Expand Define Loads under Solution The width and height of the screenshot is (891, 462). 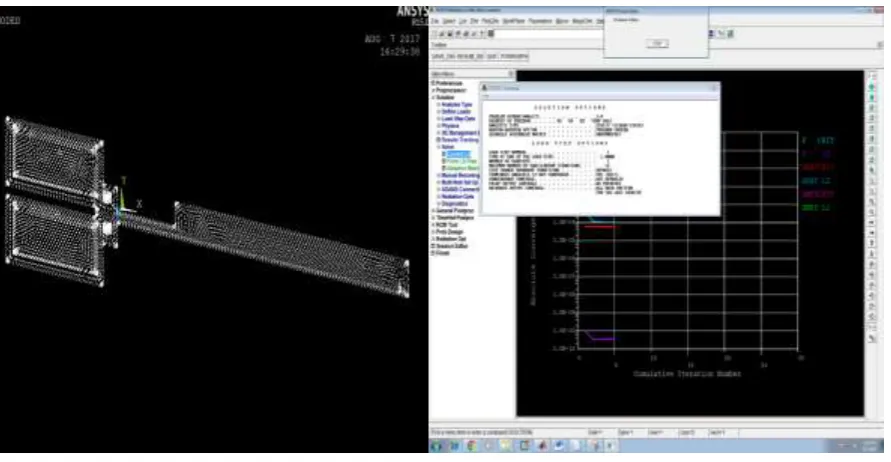pyautogui.click(x=455, y=111)
